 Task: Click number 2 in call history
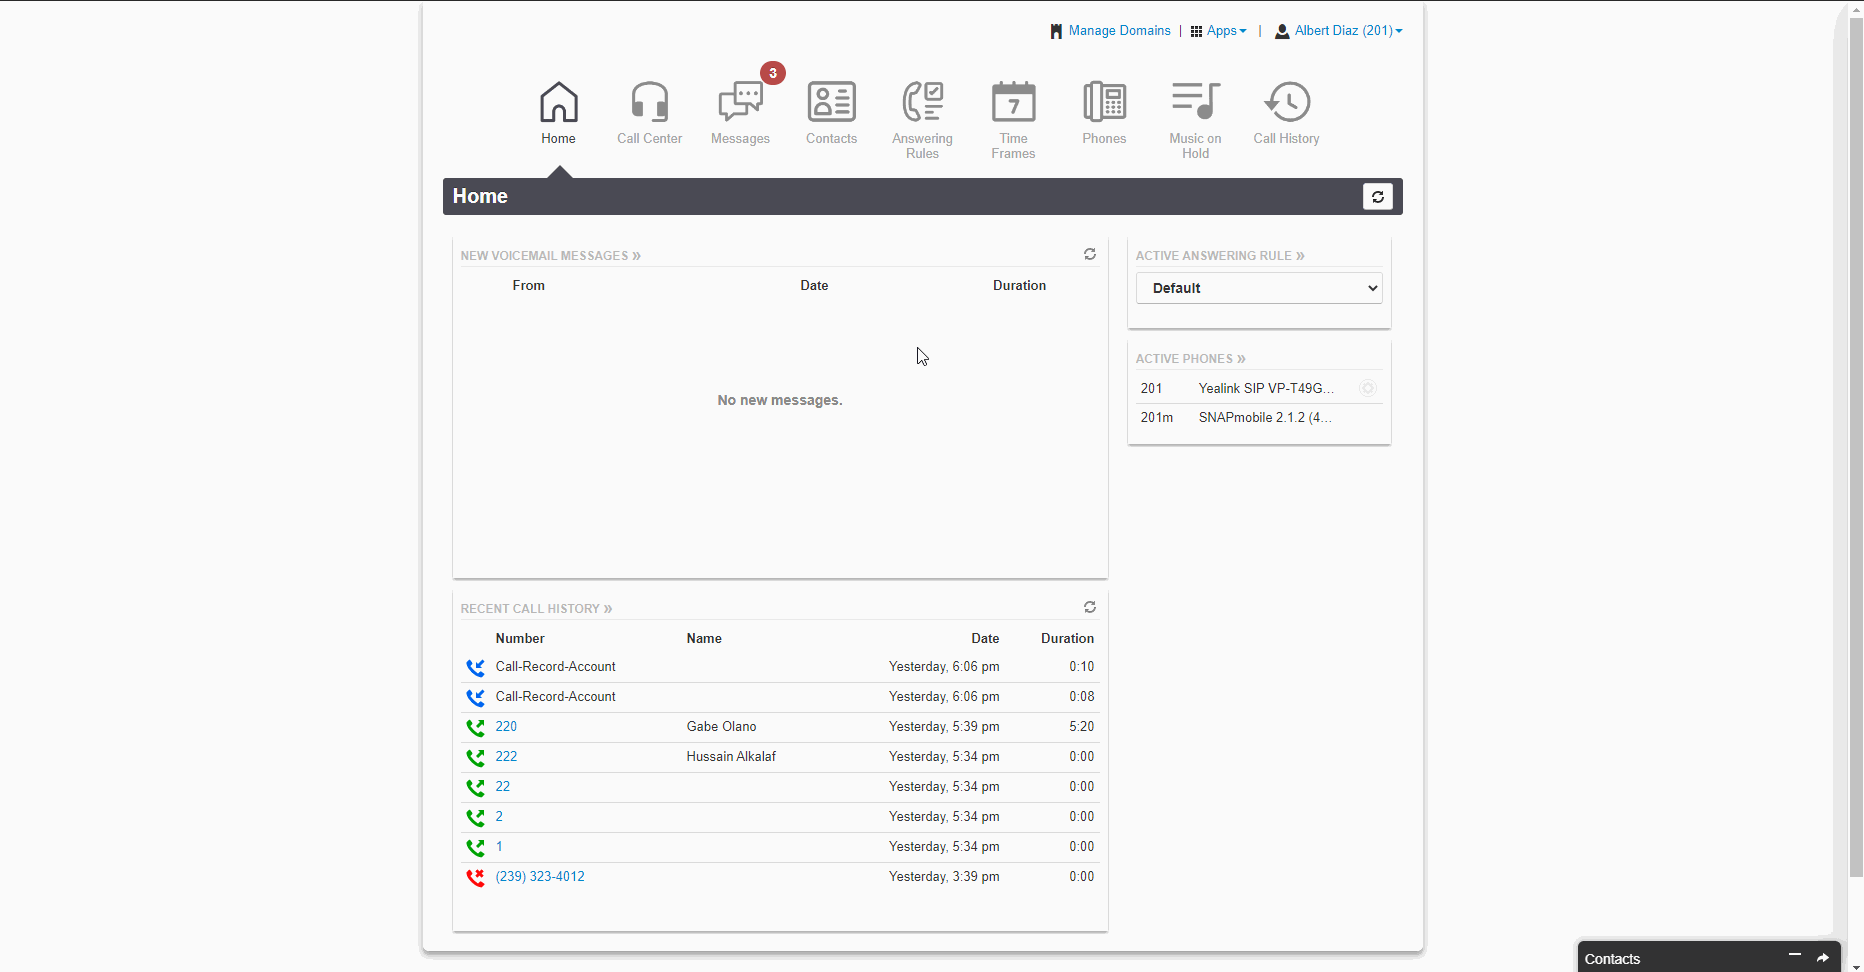pos(499,817)
